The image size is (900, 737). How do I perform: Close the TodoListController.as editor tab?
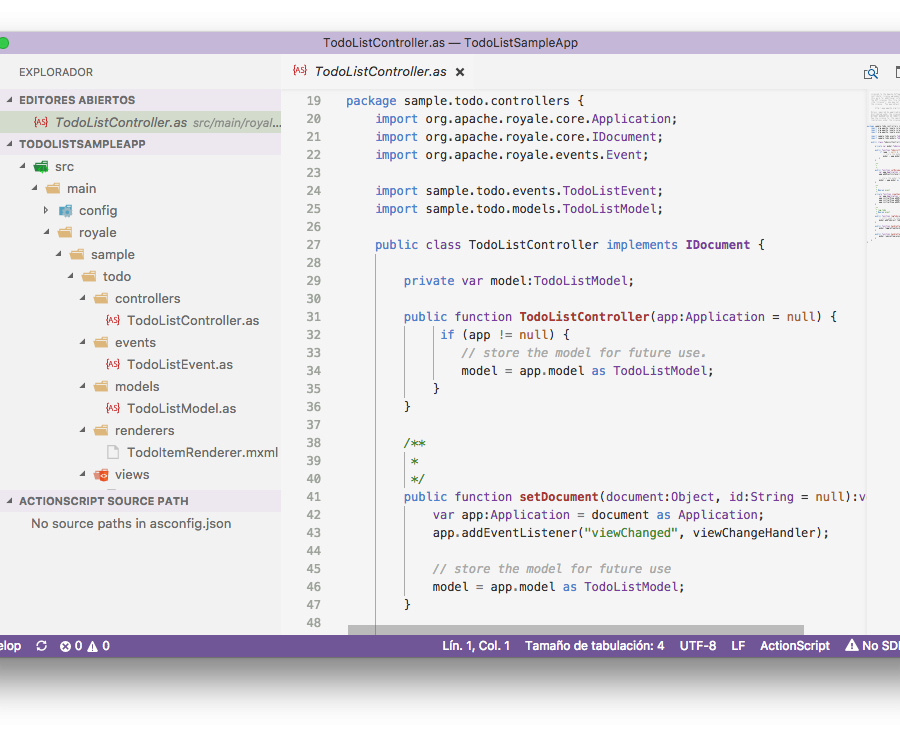click(x=460, y=72)
